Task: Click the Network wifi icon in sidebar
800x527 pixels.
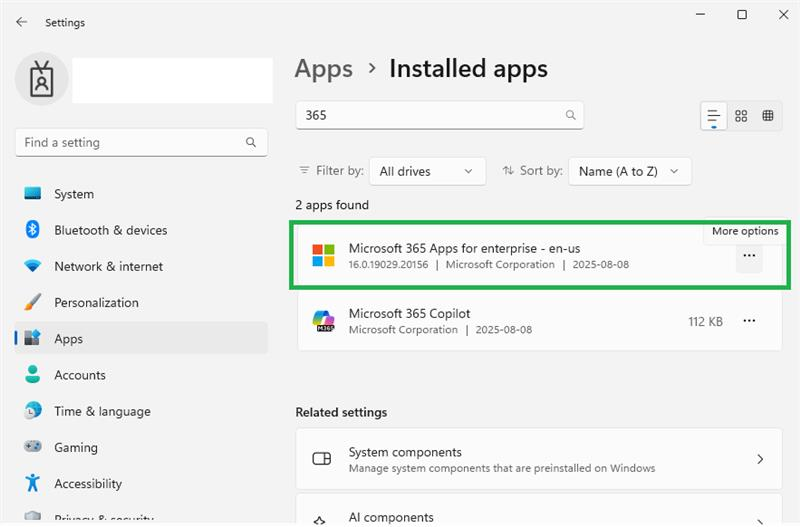Action: tap(33, 266)
